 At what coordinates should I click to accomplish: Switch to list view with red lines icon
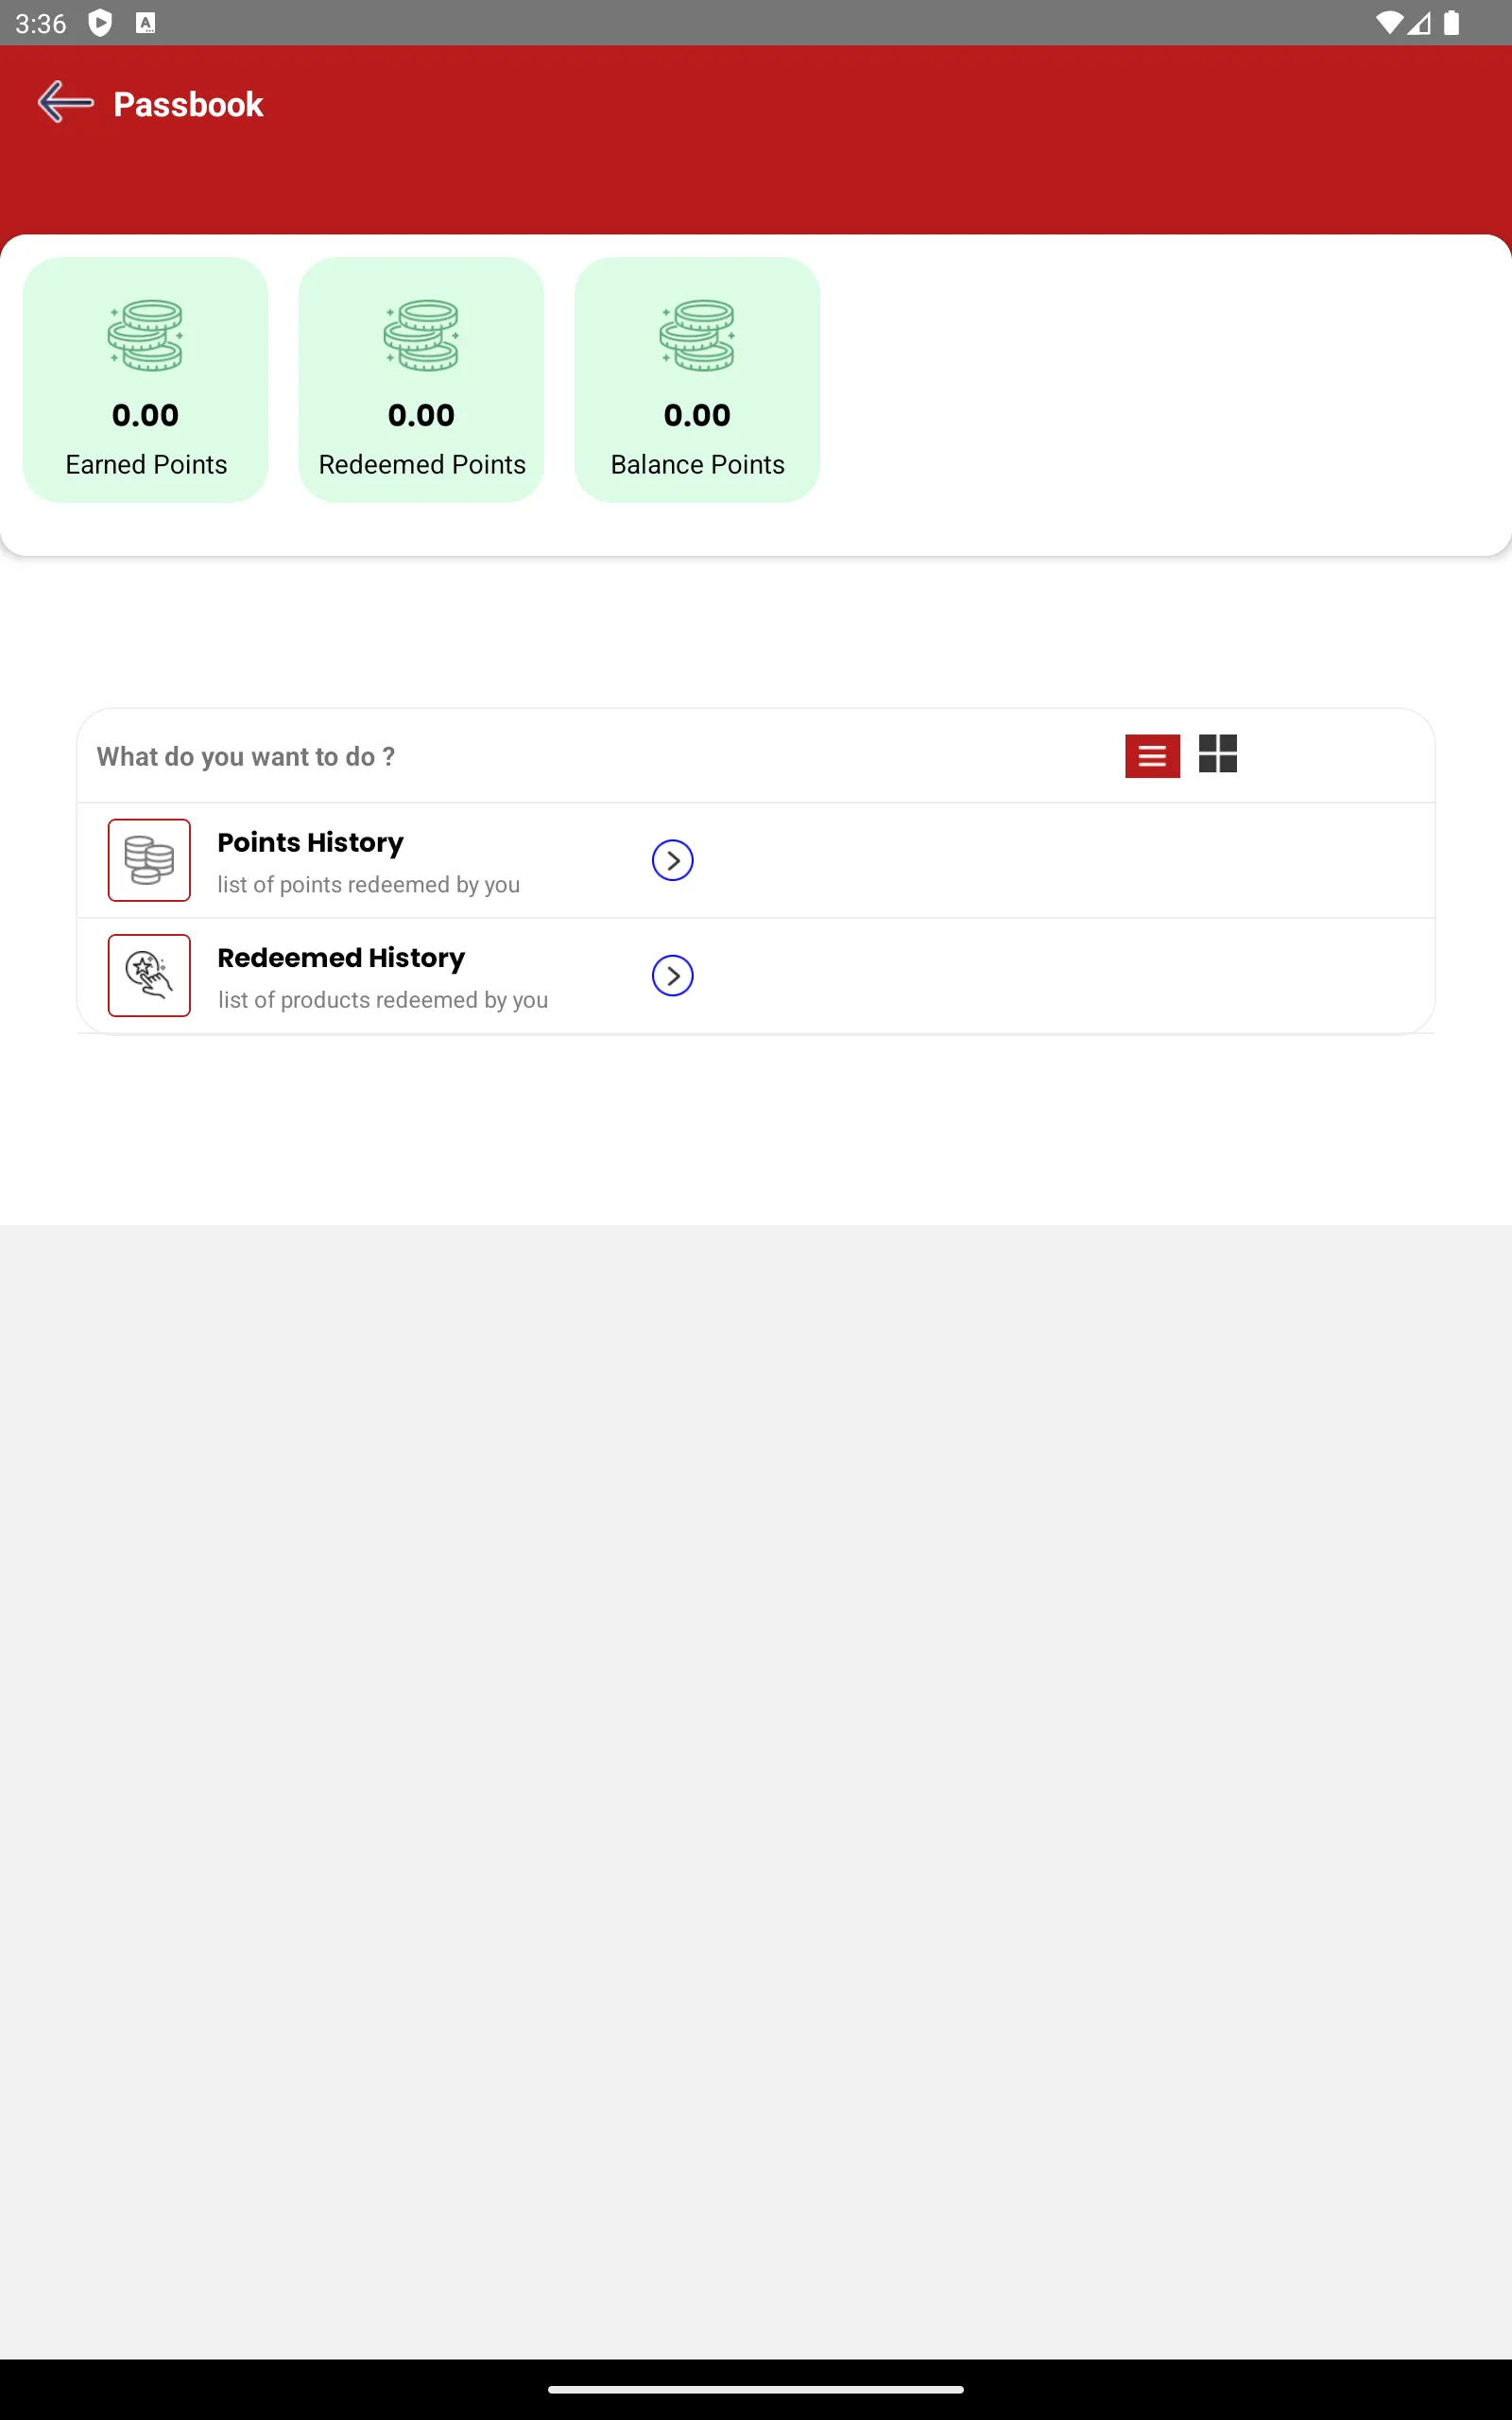(x=1152, y=756)
